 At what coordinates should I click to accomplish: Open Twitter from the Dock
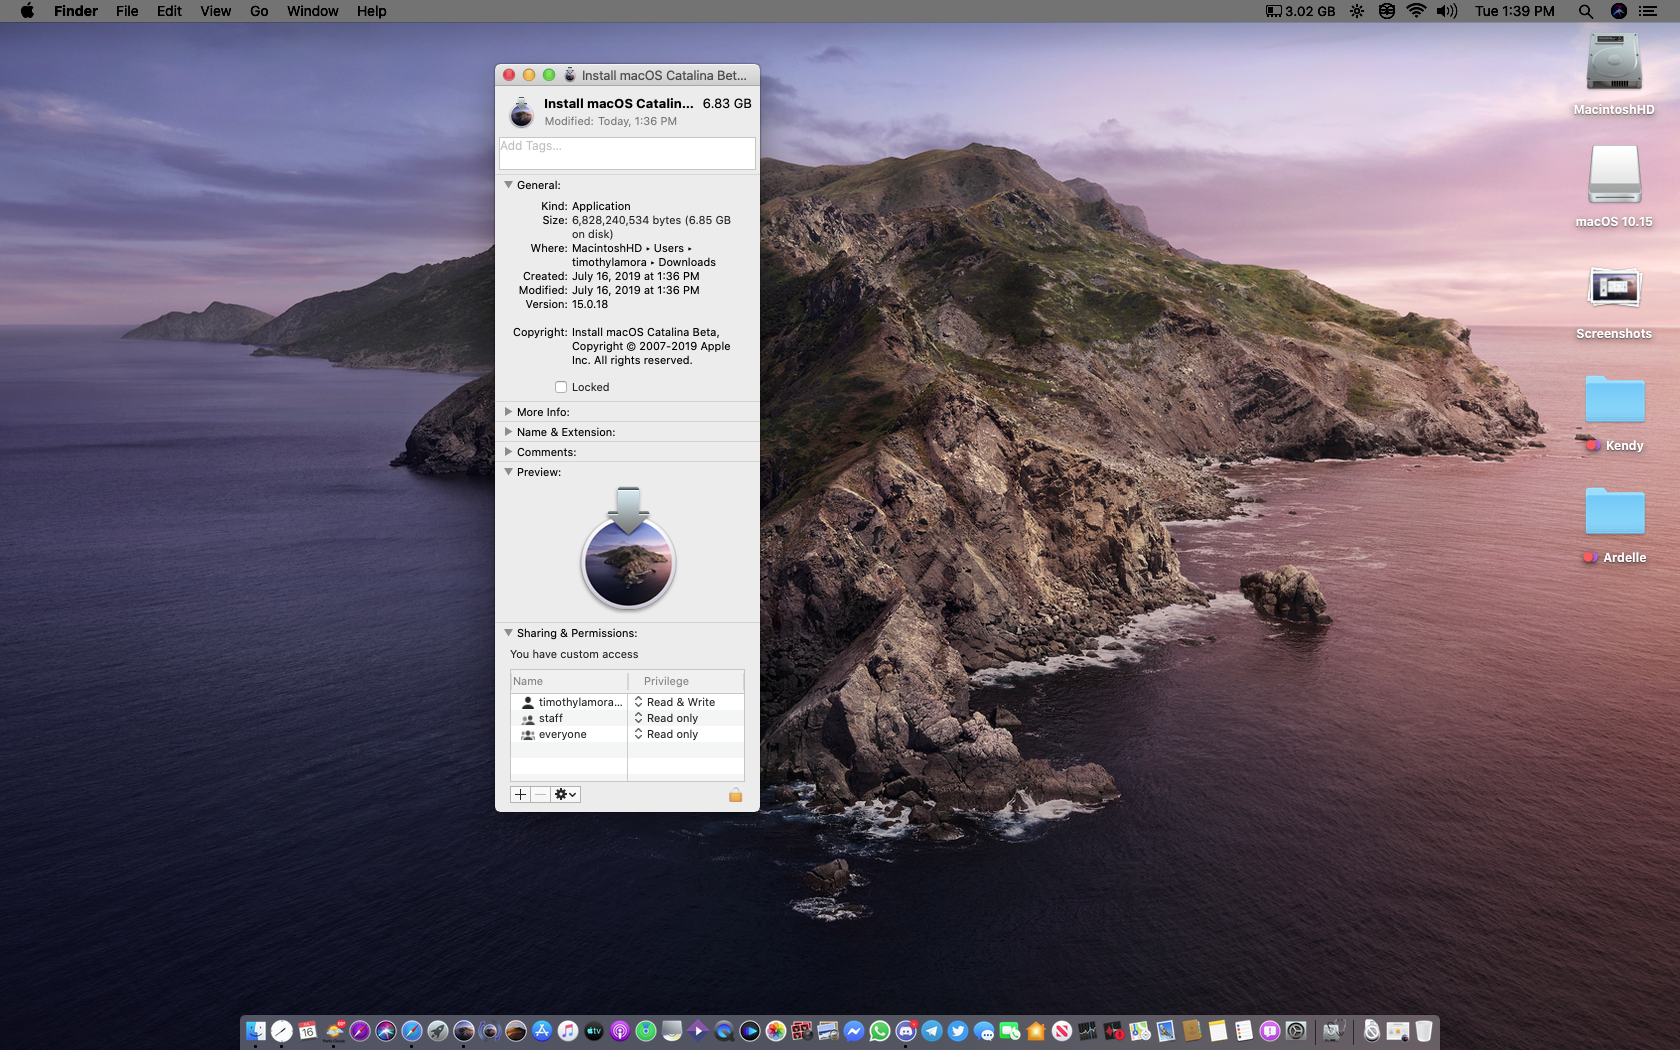[x=958, y=1031]
